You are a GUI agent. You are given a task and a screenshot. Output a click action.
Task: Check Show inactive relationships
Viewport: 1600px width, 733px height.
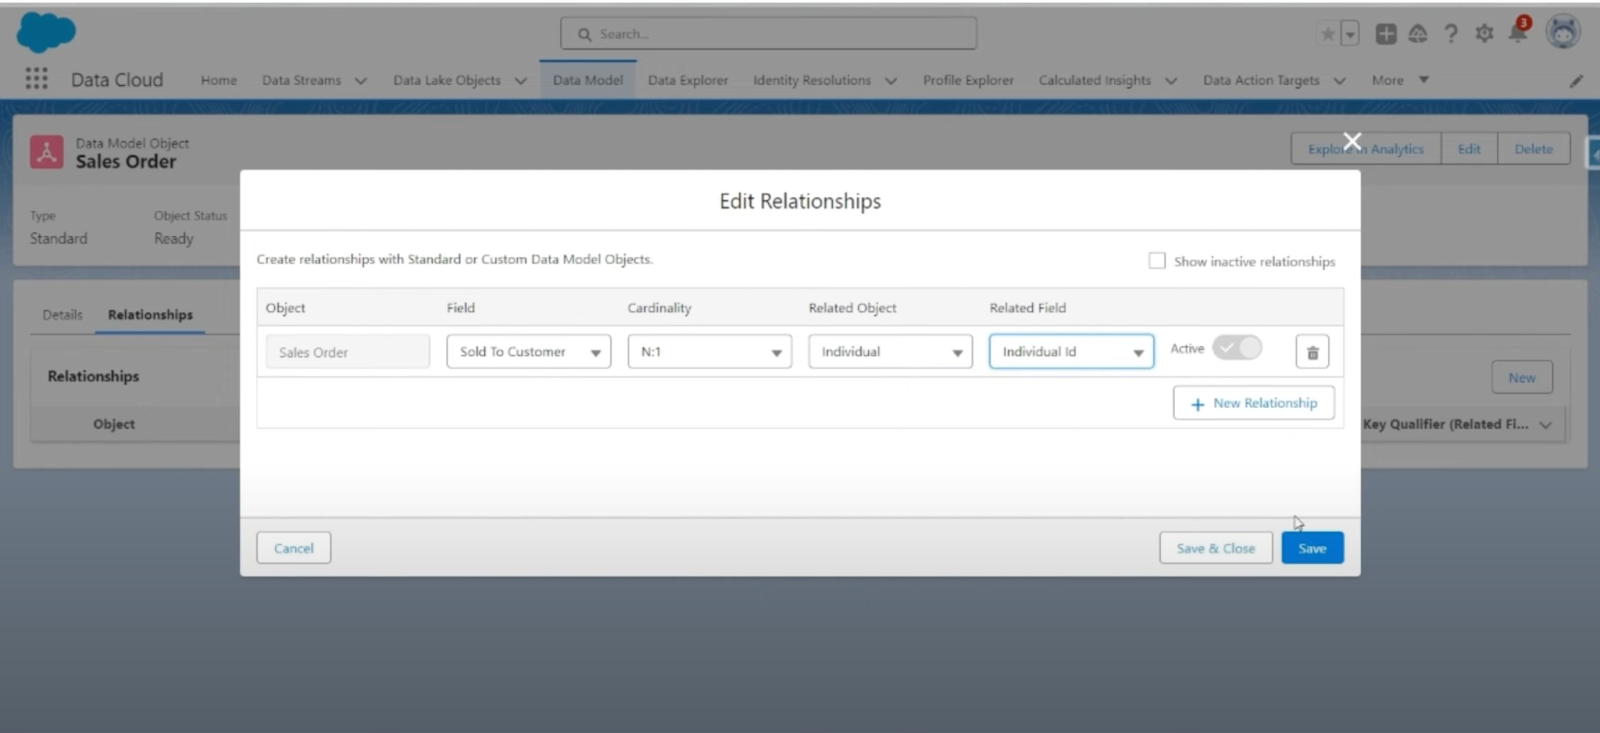[1157, 261]
